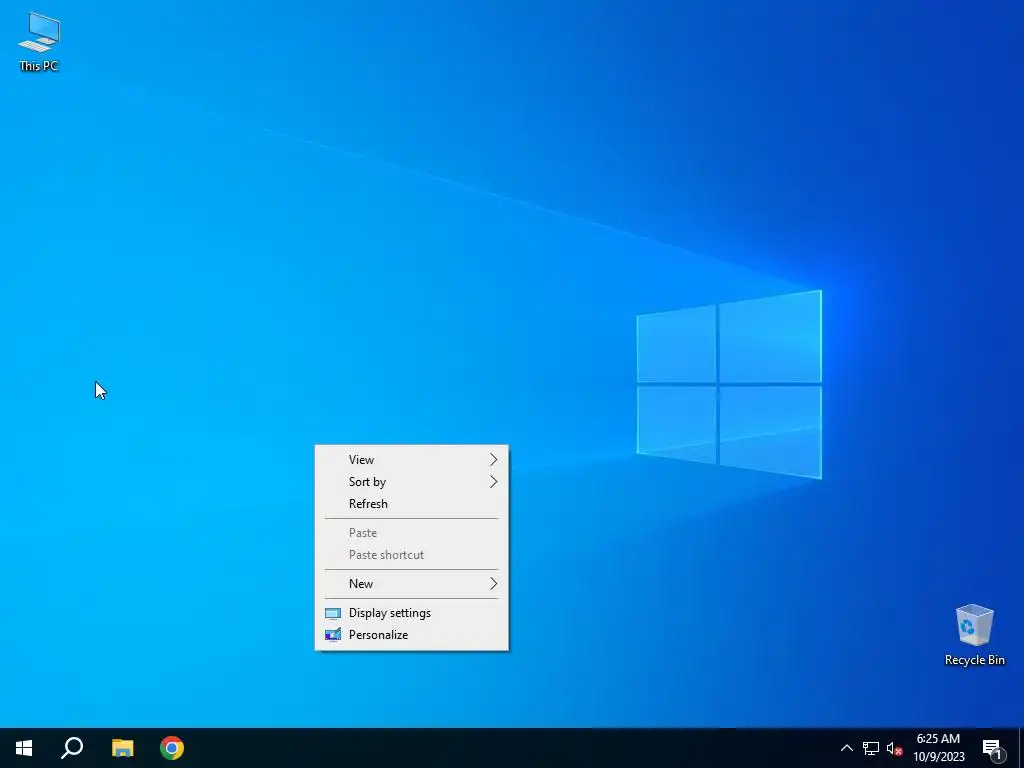Open the clock and date flyout
The width and height of the screenshot is (1024, 768).
tap(938, 748)
